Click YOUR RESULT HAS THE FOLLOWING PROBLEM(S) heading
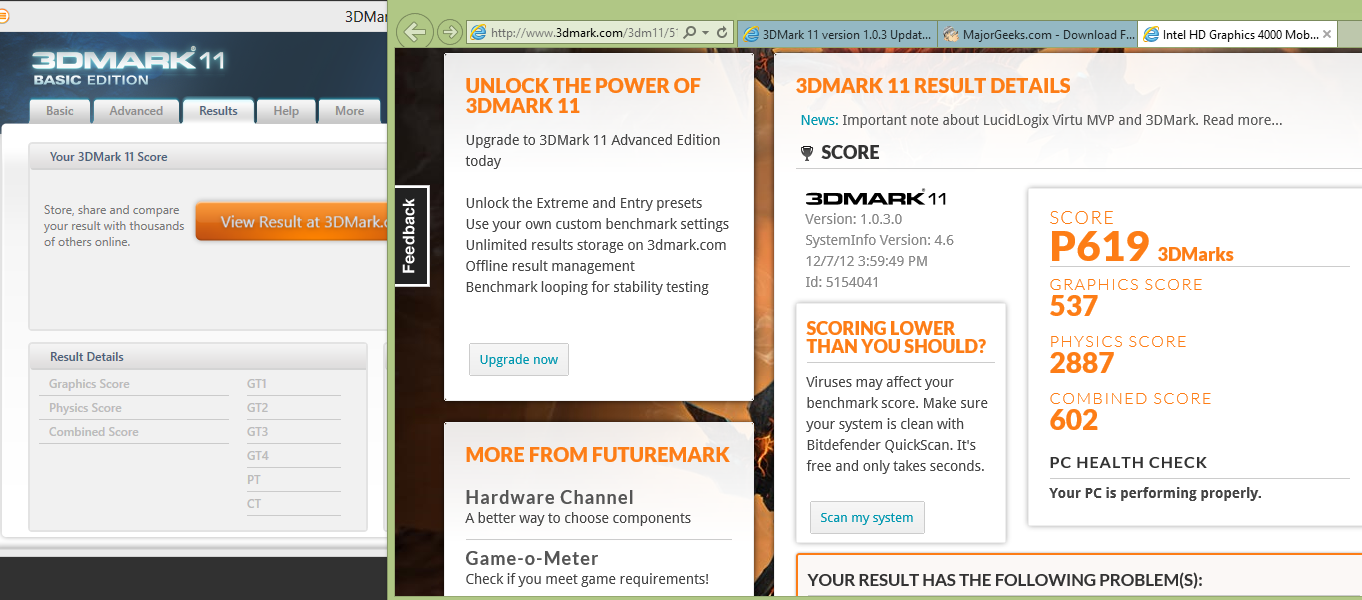 (x=1005, y=580)
